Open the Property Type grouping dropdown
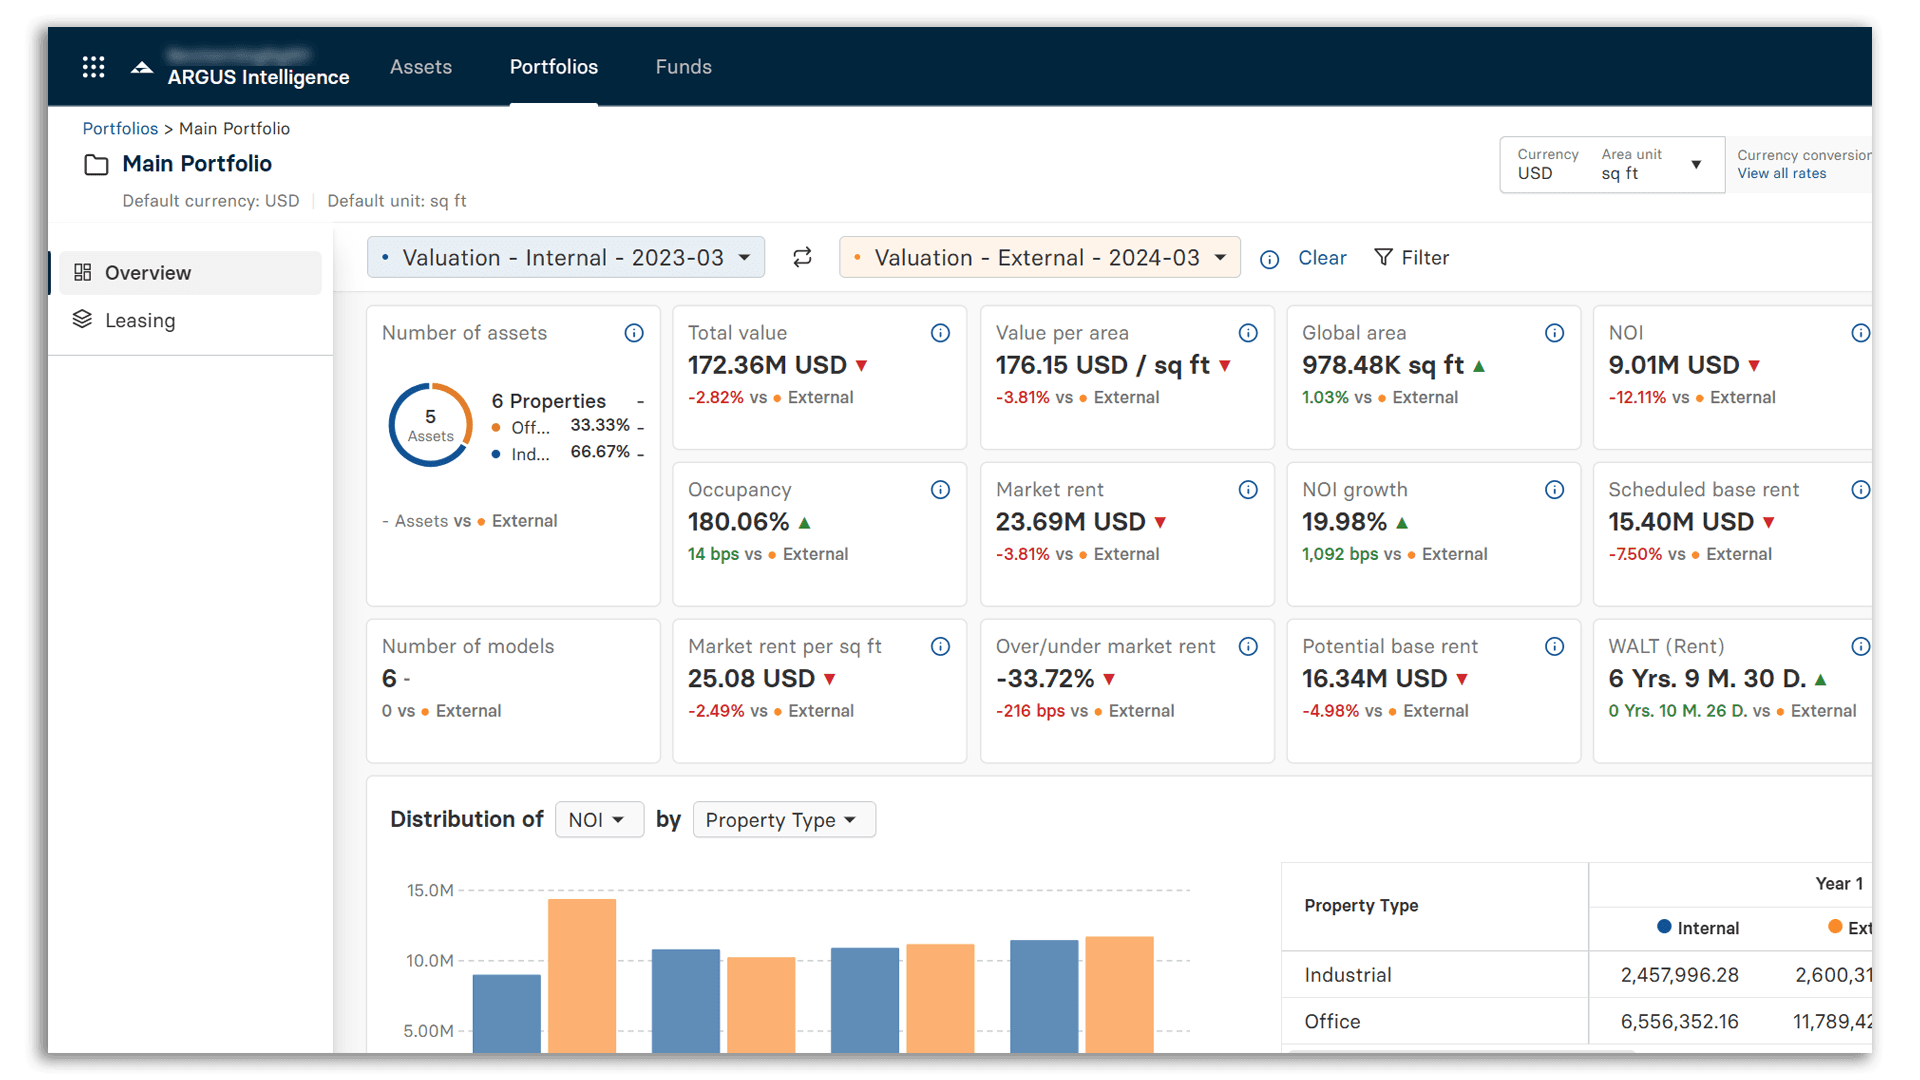Viewport: 1920px width, 1080px height. point(783,819)
